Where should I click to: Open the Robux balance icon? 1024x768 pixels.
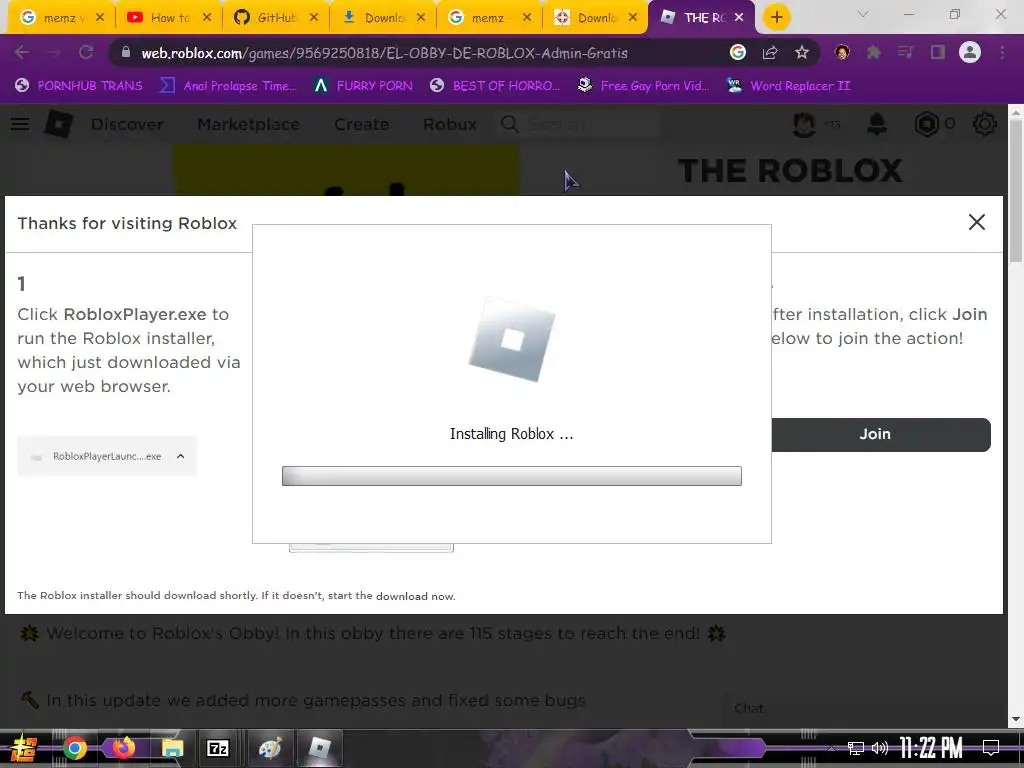coord(926,124)
